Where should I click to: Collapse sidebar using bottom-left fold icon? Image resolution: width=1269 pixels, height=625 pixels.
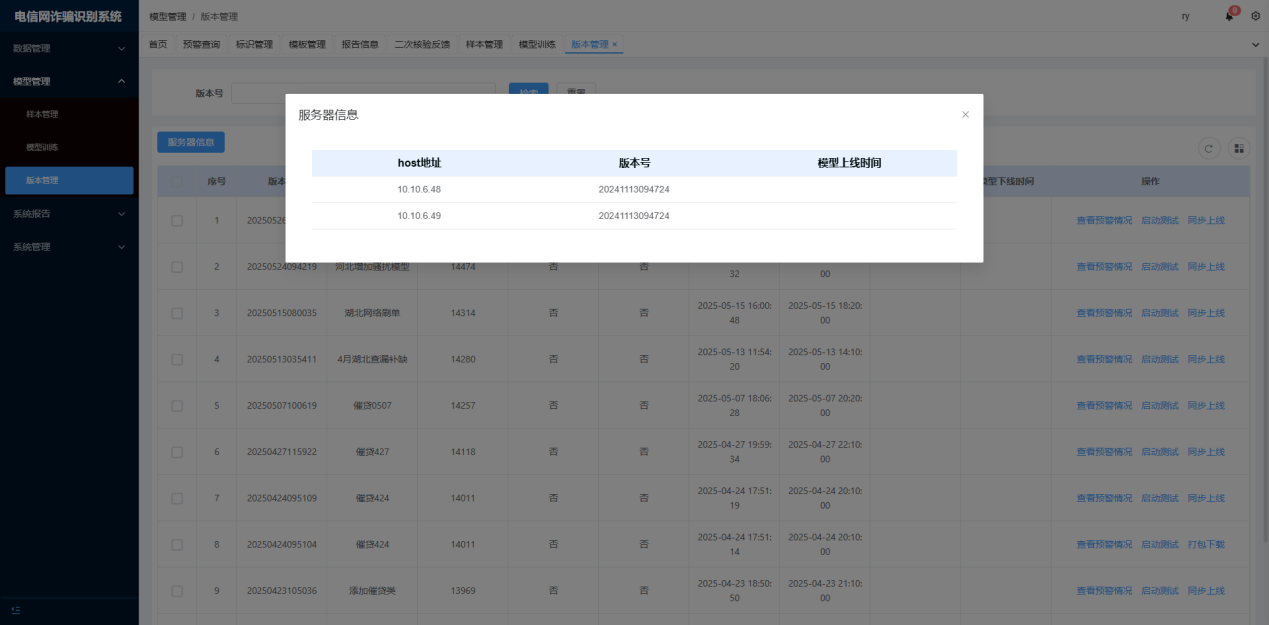[x=16, y=610]
